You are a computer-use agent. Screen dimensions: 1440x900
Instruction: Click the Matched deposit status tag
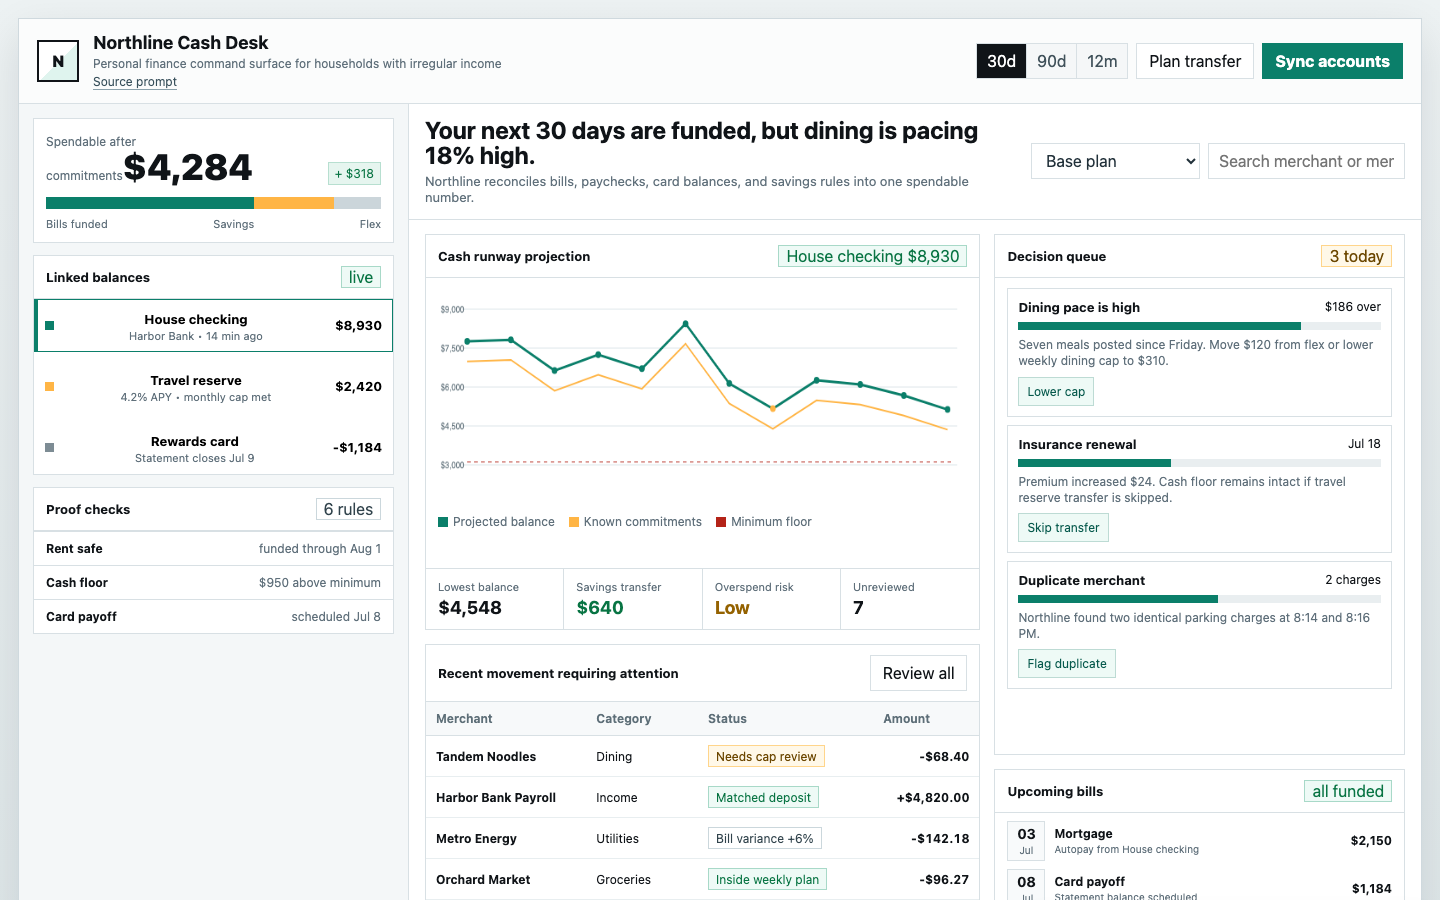[763, 797]
